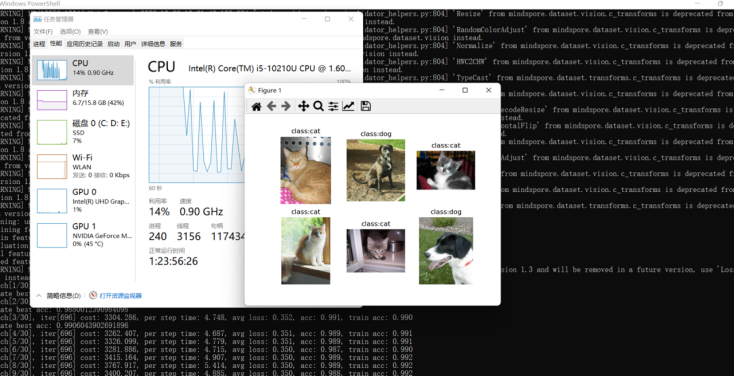Click the 简略信息(D) button label
This screenshot has width=734, height=377.
(x=64, y=296)
